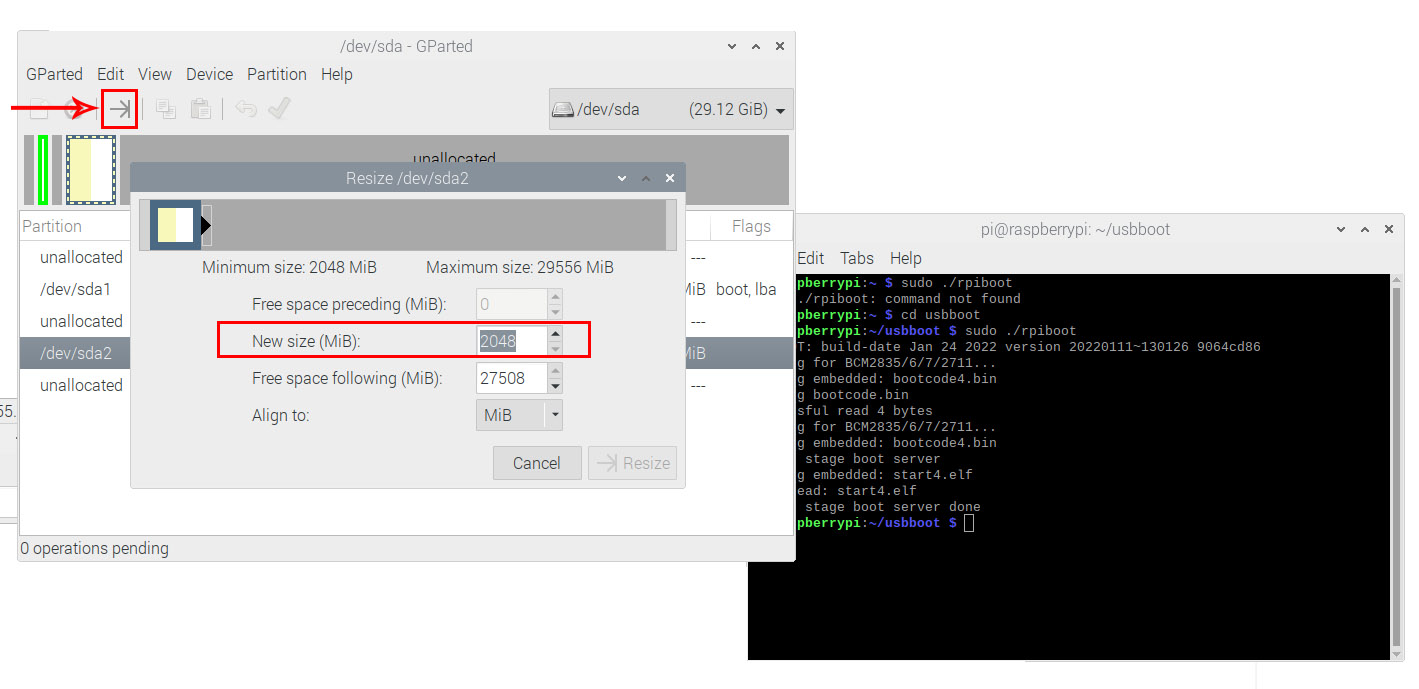Click the Copy partition toolbar icon
Screen dimensions: 1419x689
pyautogui.click(x=166, y=109)
